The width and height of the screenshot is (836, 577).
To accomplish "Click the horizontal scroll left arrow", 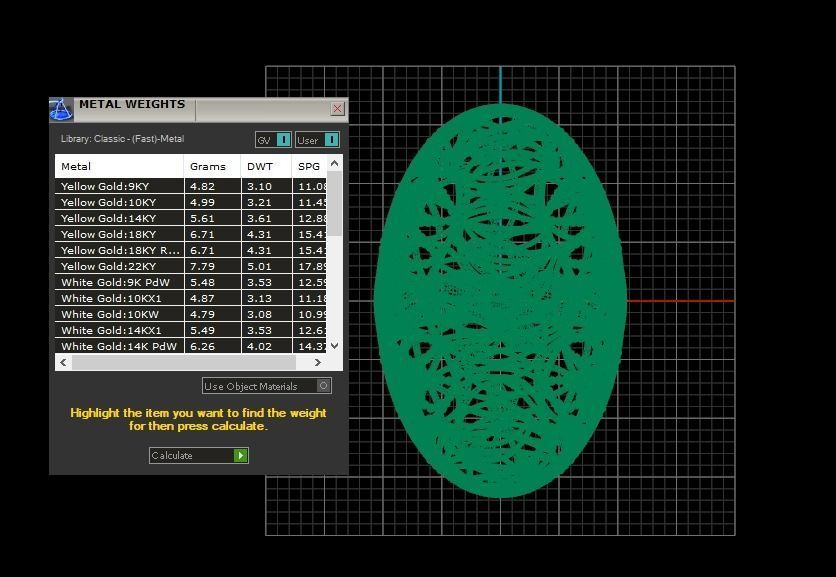I will pos(63,363).
